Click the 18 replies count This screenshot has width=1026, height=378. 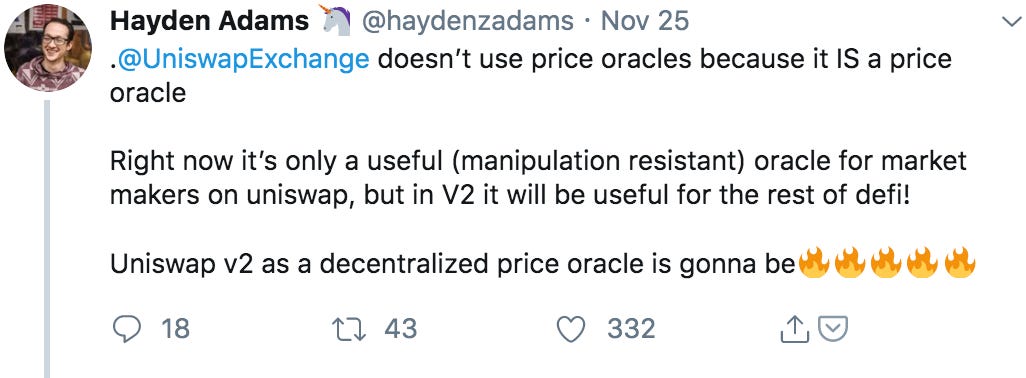(x=175, y=329)
